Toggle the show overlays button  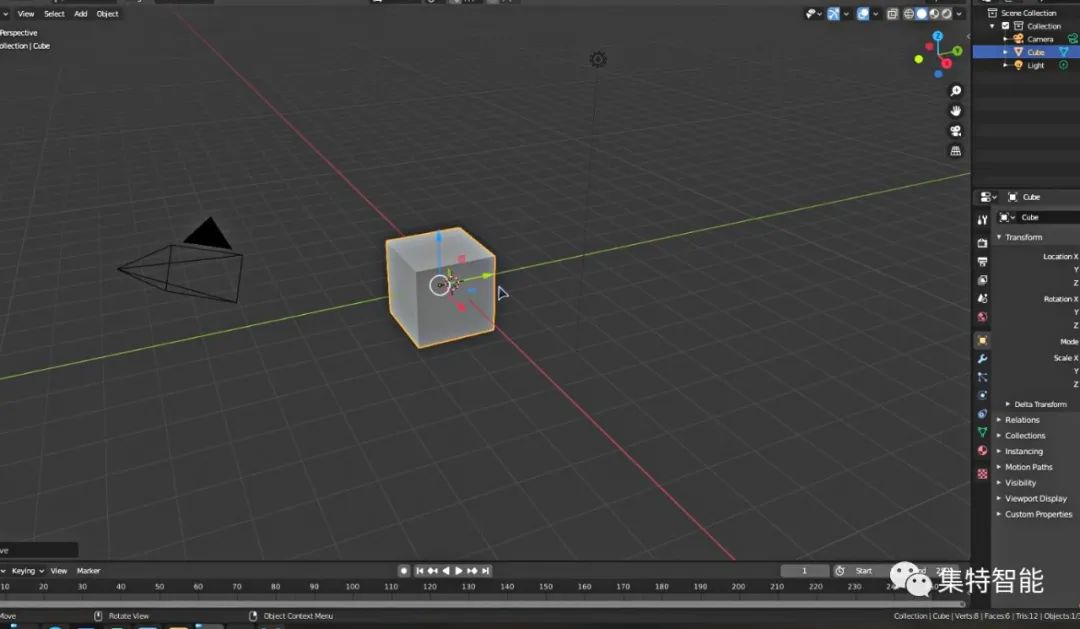[x=863, y=14]
